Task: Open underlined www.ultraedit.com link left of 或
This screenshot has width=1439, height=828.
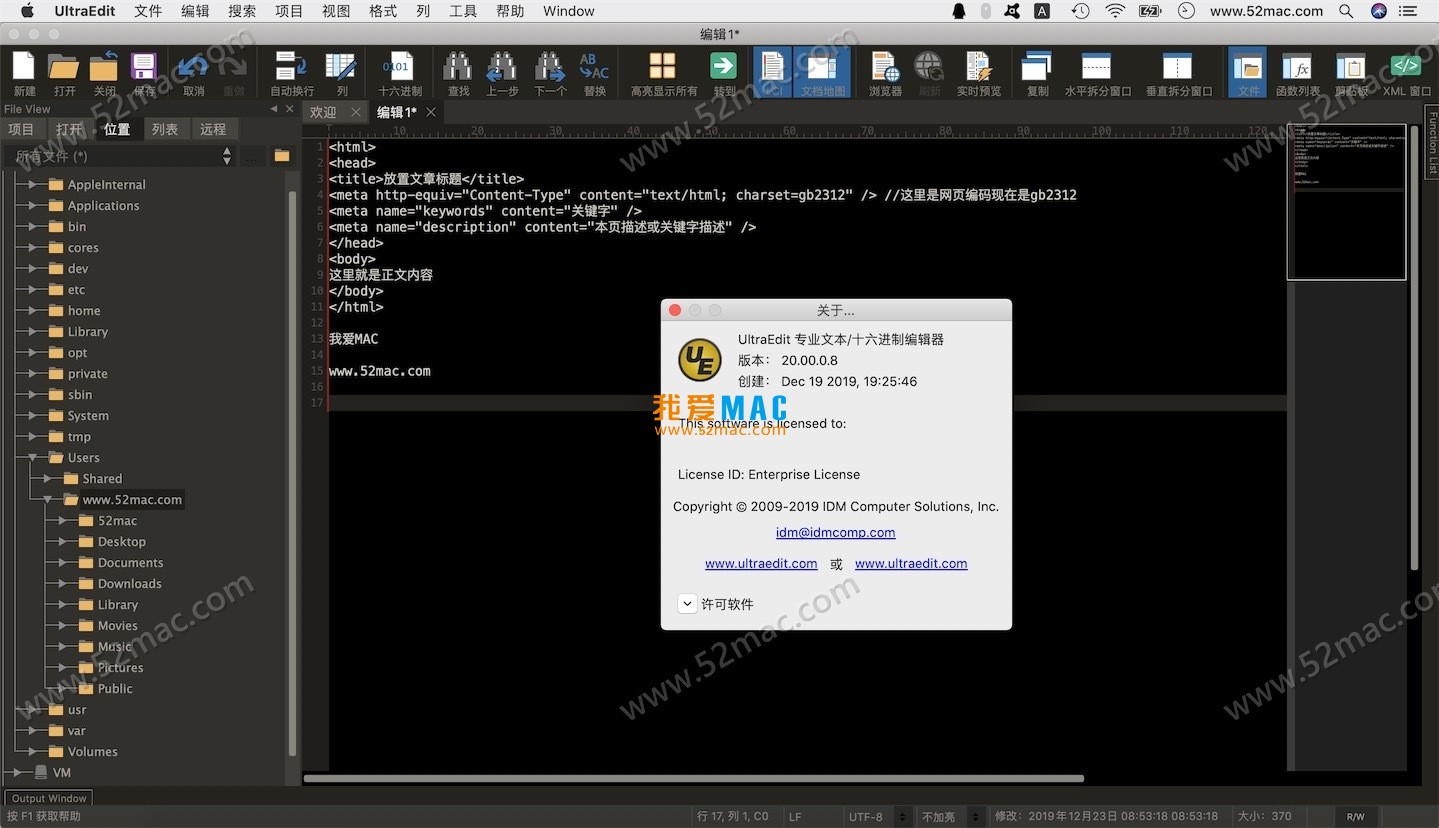Action: tap(761, 563)
